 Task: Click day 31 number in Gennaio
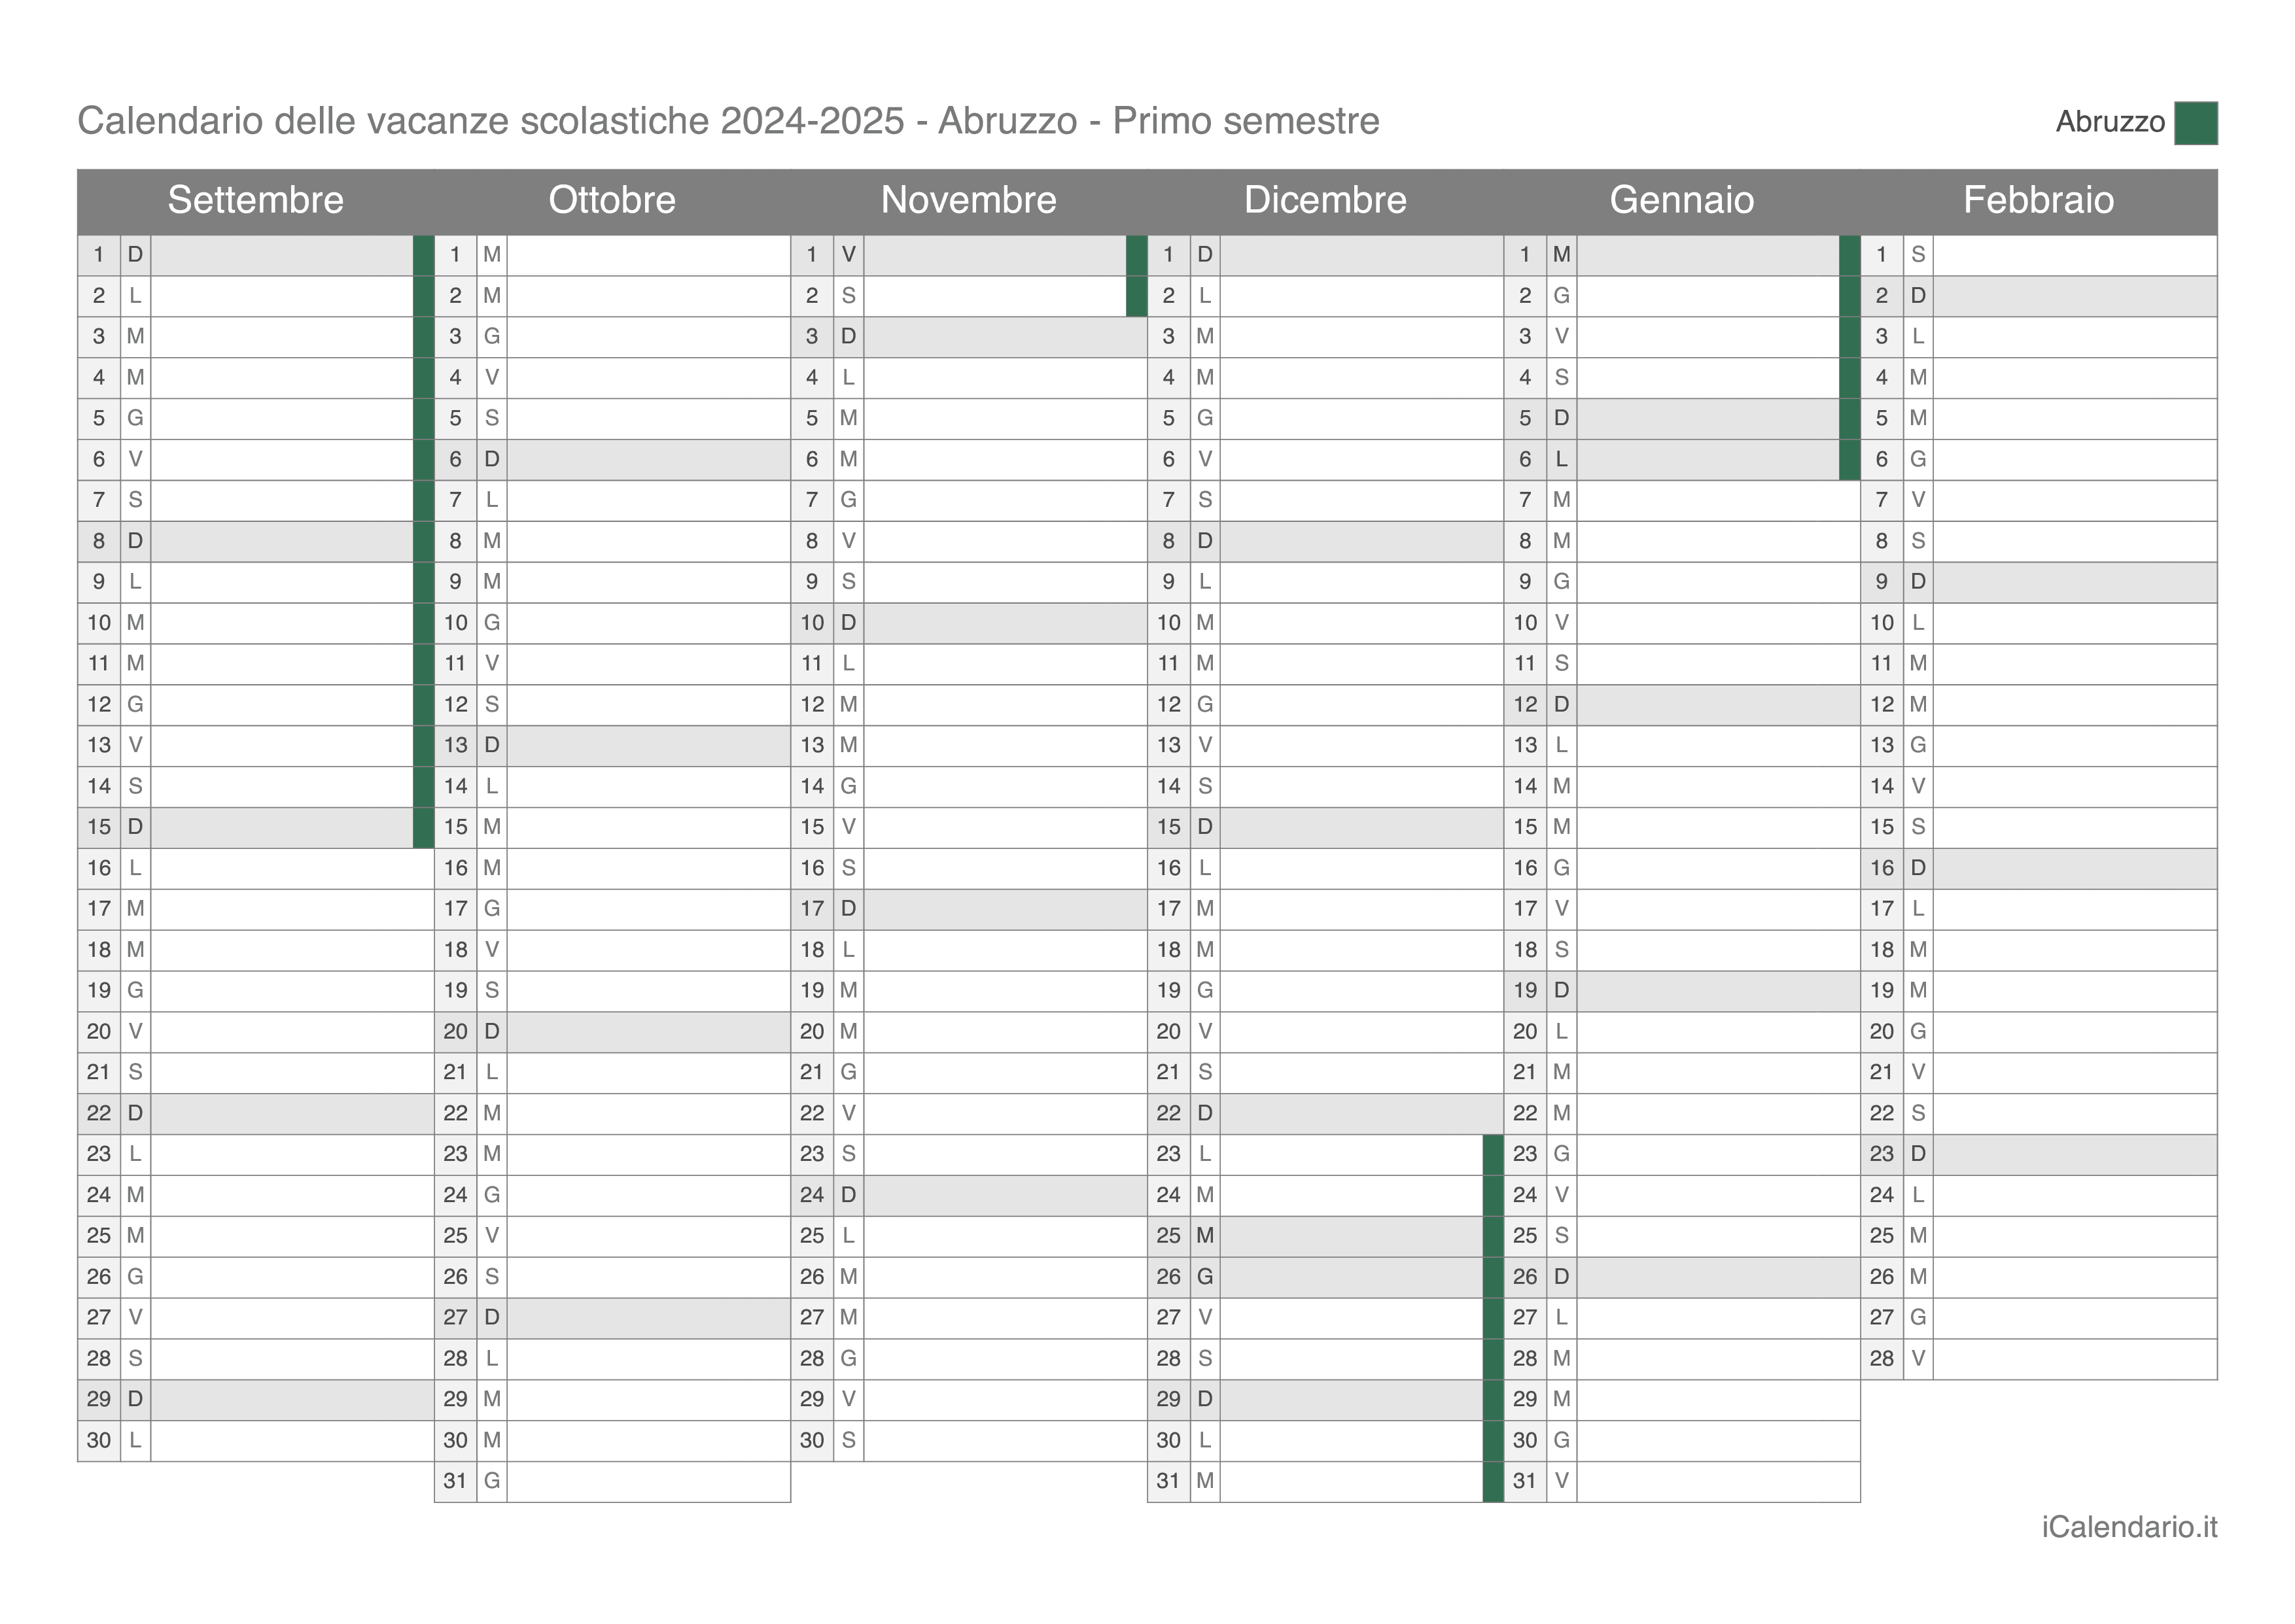click(x=1525, y=1481)
